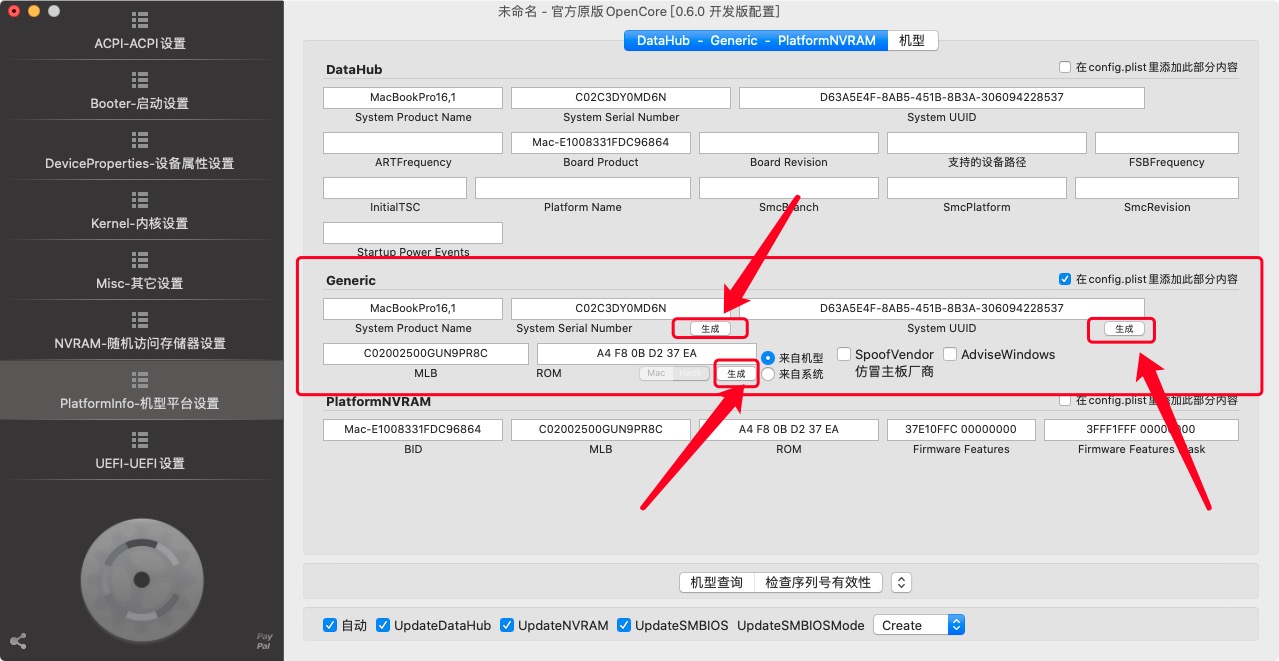Select the 来自系统 radio button
Screen dimensions: 1279x661
768,373
